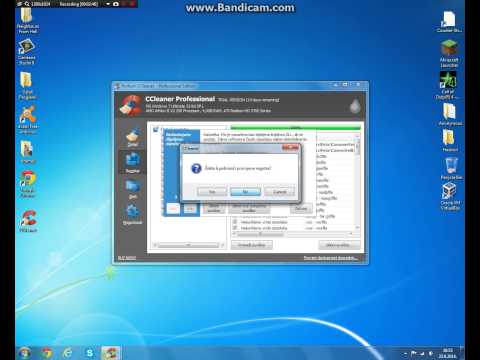Open the CCleaner desktop shortcut
This screenshot has width=480, height=360.
pyautogui.click(x=28, y=221)
